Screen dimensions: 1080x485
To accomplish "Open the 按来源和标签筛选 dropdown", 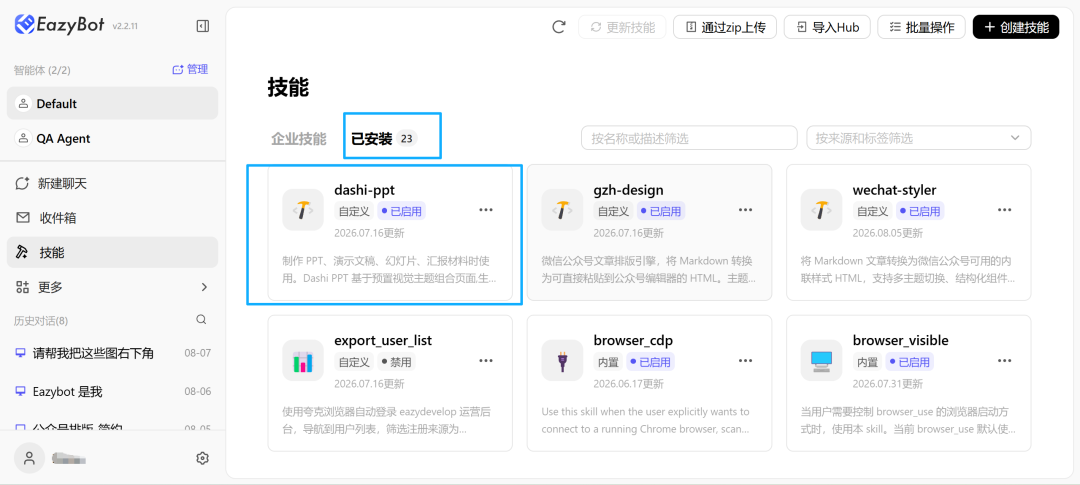I will click(919, 138).
